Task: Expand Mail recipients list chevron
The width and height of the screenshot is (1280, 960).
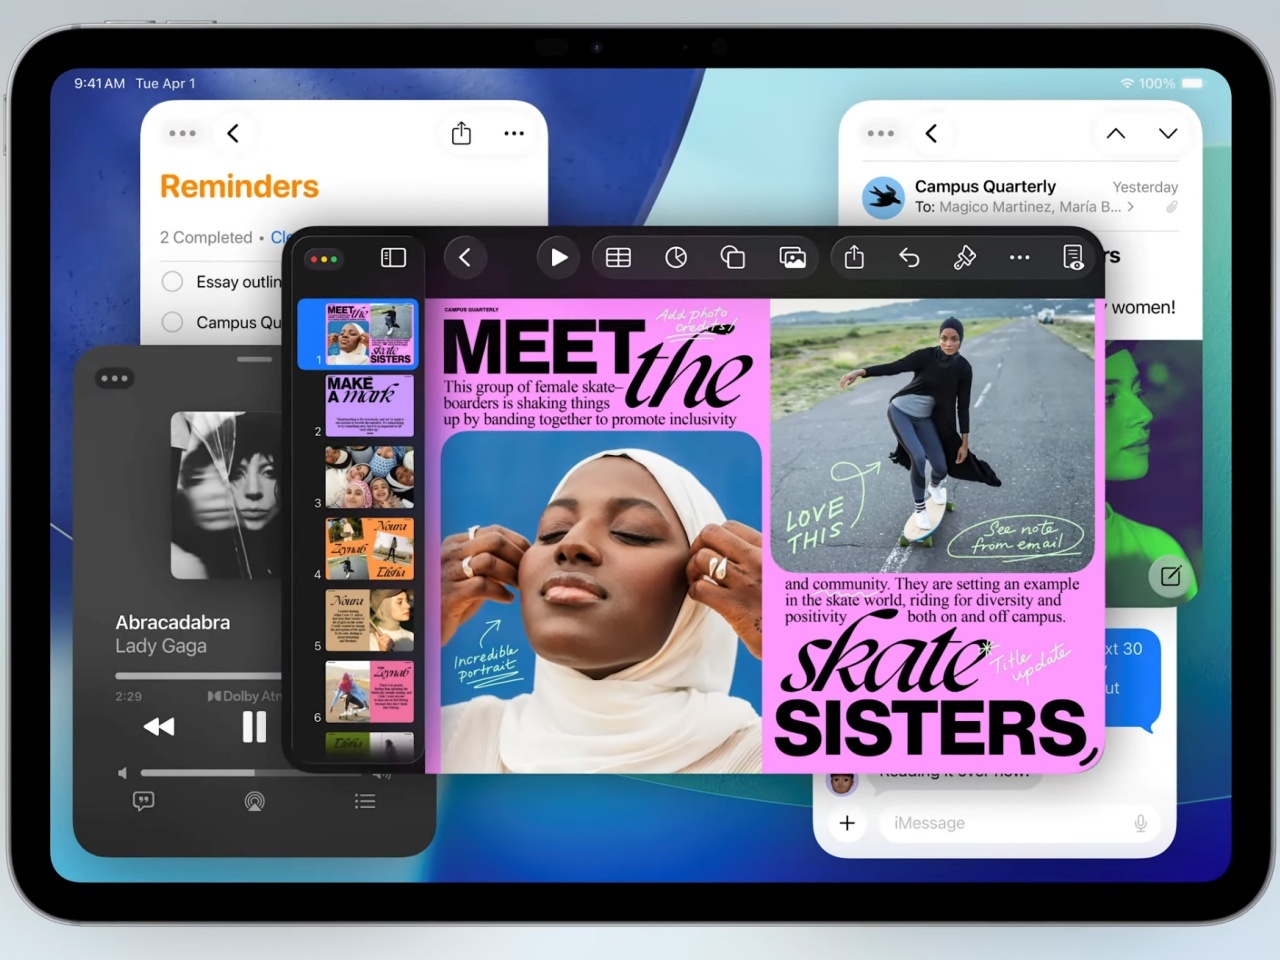Action: (x=1131, y=207)
